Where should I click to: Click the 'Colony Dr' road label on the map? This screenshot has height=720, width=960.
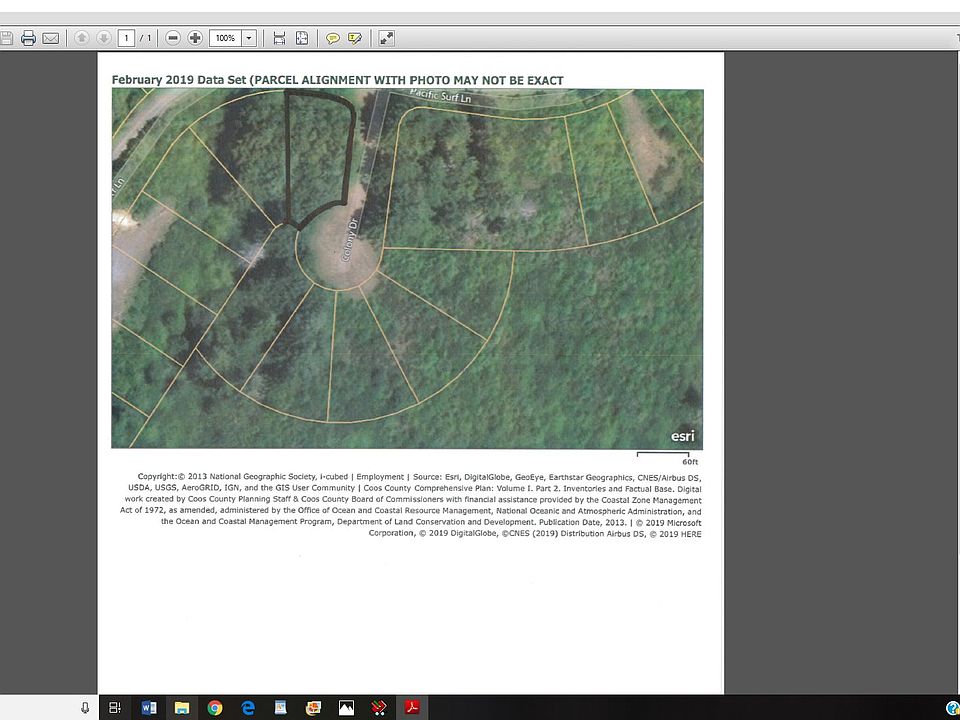349,241
